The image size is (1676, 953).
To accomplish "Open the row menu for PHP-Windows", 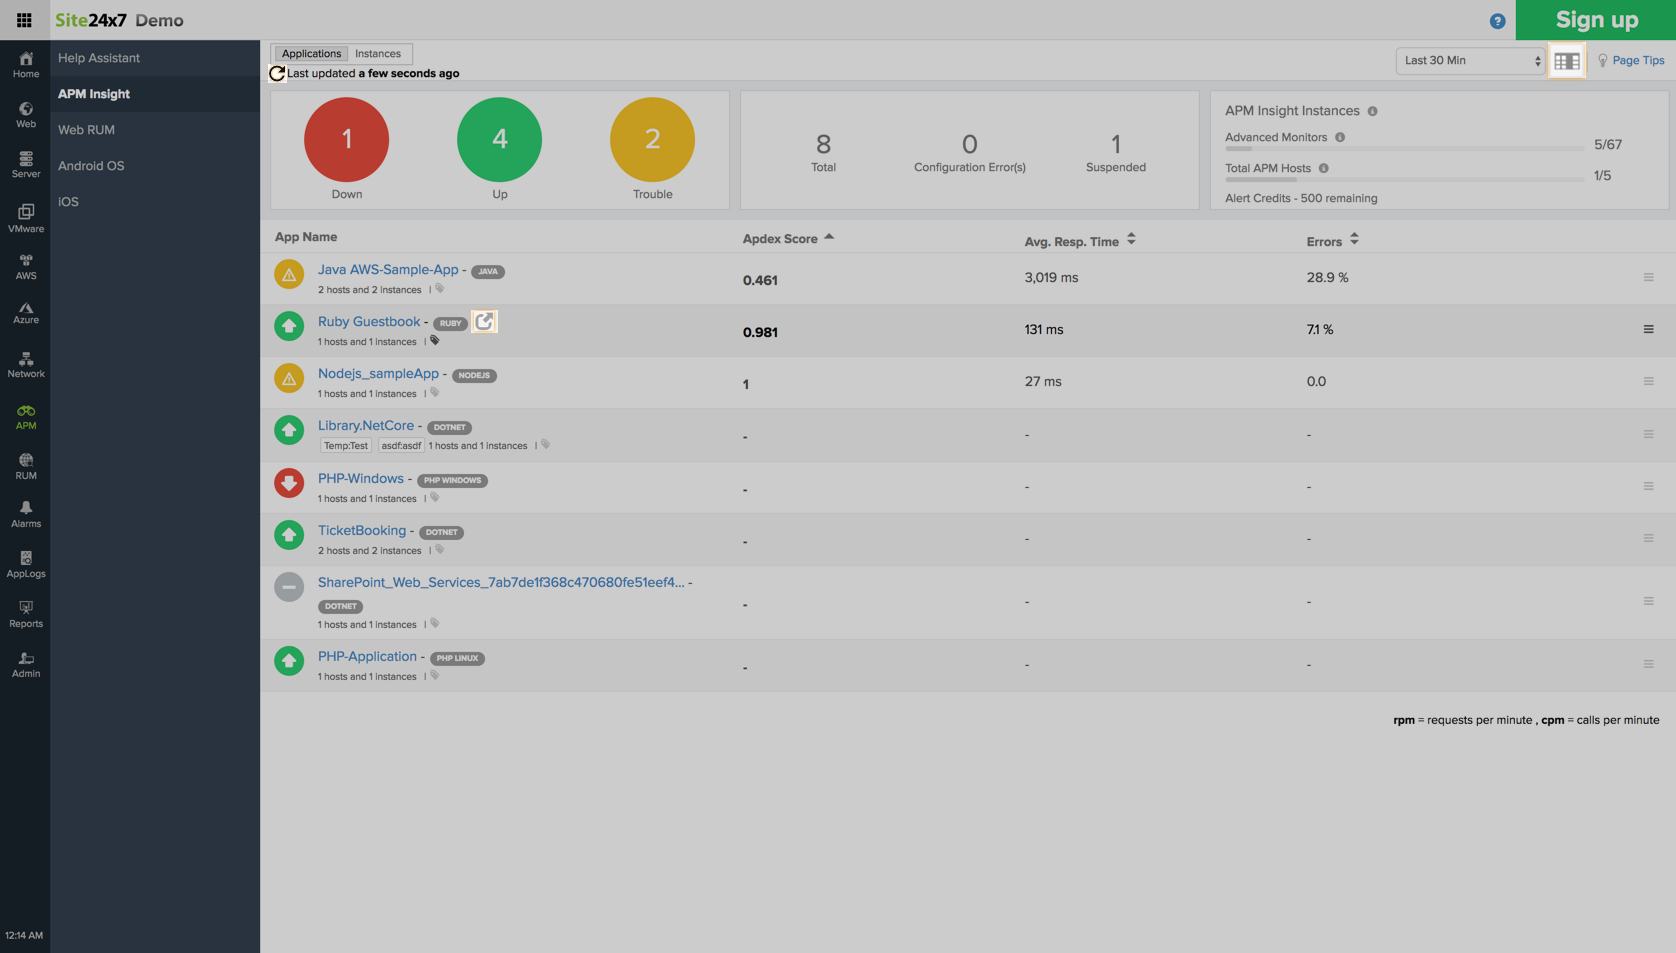I will pyautogui.click(x=1648, y=486).
